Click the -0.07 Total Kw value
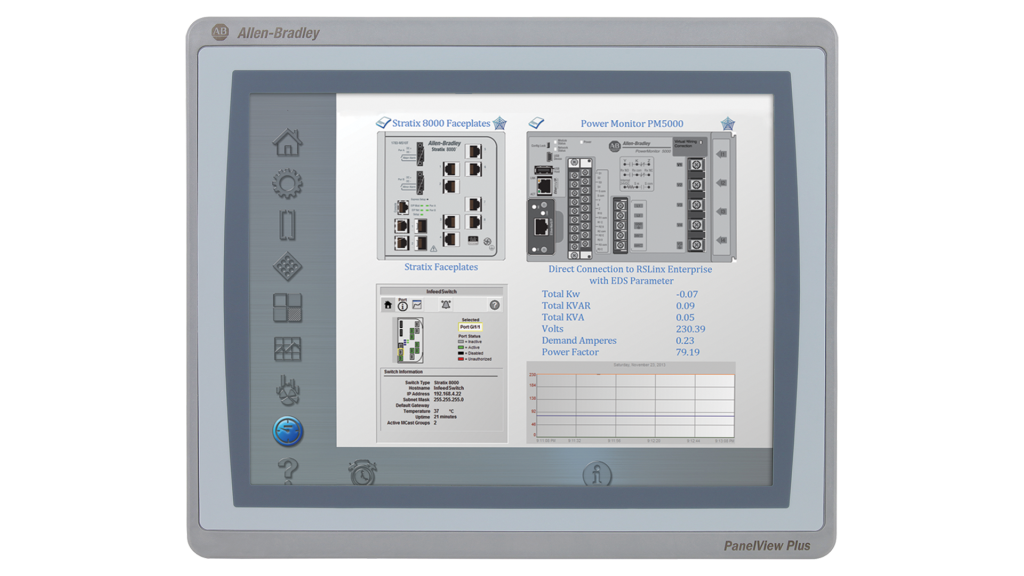 point(686,295)
